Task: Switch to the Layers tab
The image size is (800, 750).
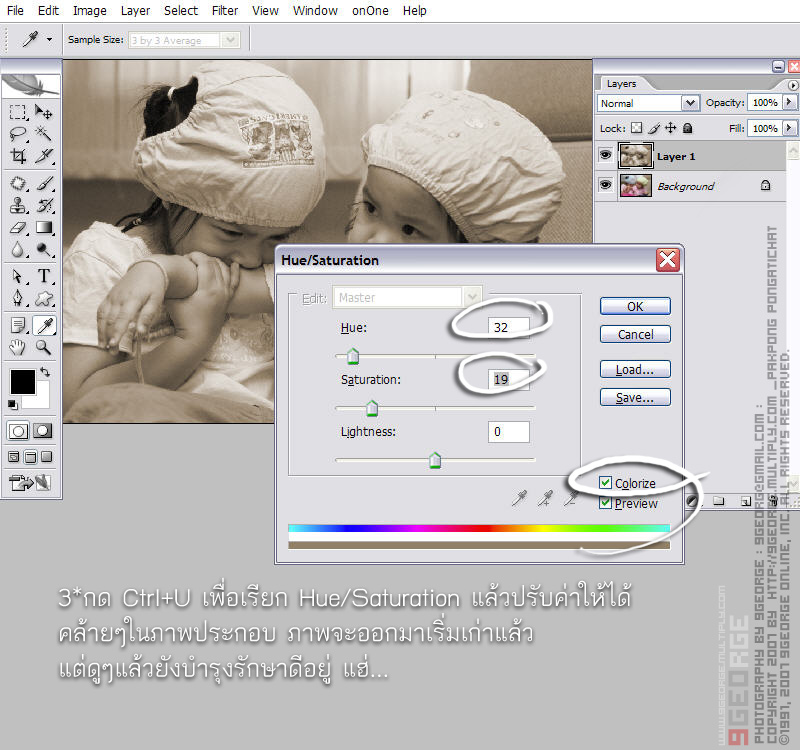Action: pyautogui.click(x=621, y=83)
